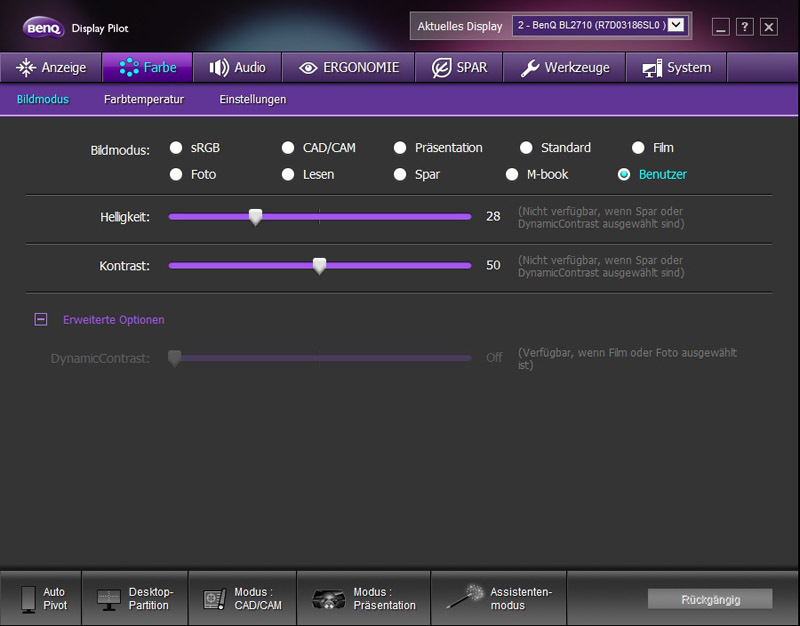Activate Modus Präsentation shortcut

pos(364,598)
